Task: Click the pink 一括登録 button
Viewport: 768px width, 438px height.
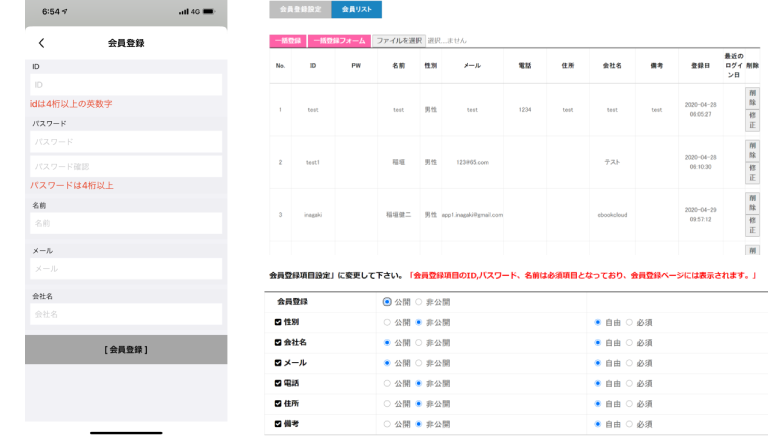Action: pos(286,41)
